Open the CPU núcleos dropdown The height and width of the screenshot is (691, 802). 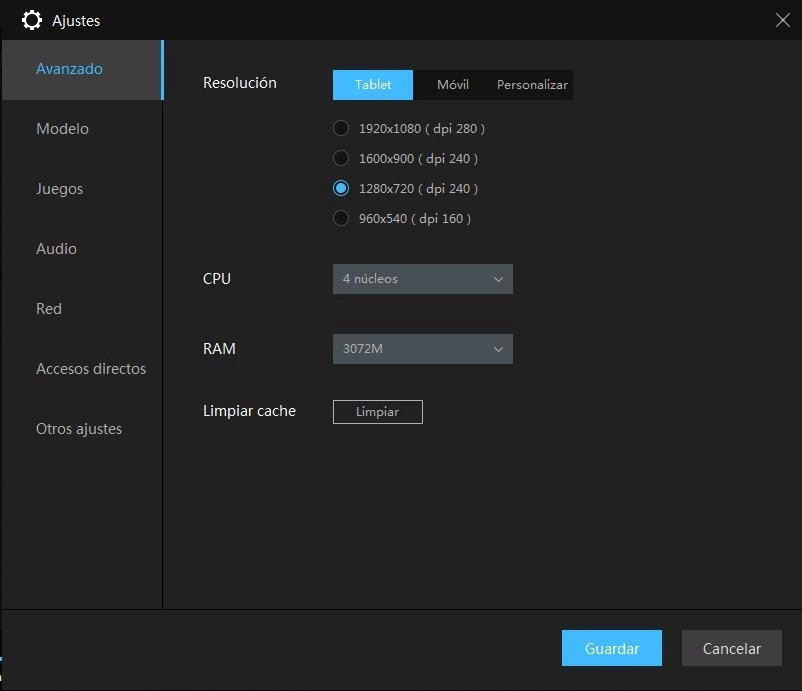tap(422, 279)
